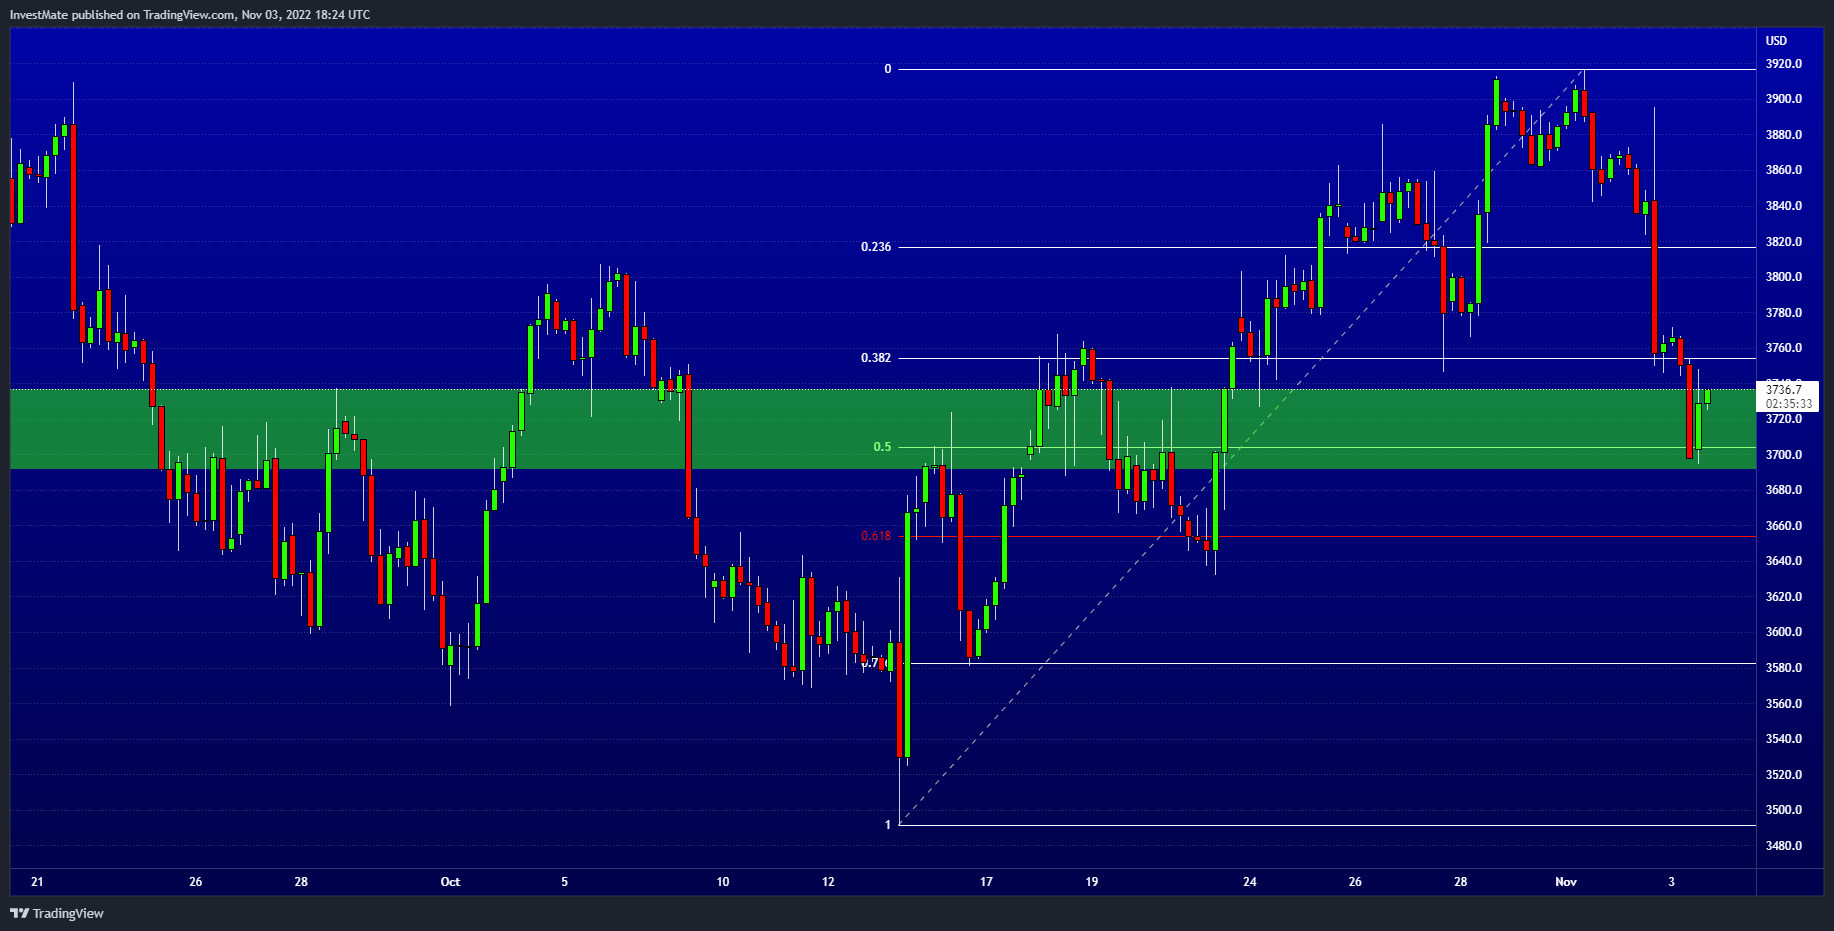Click the 3880.0 price axis label
Screen dimensions: 1834x931
coord(1784,135)
